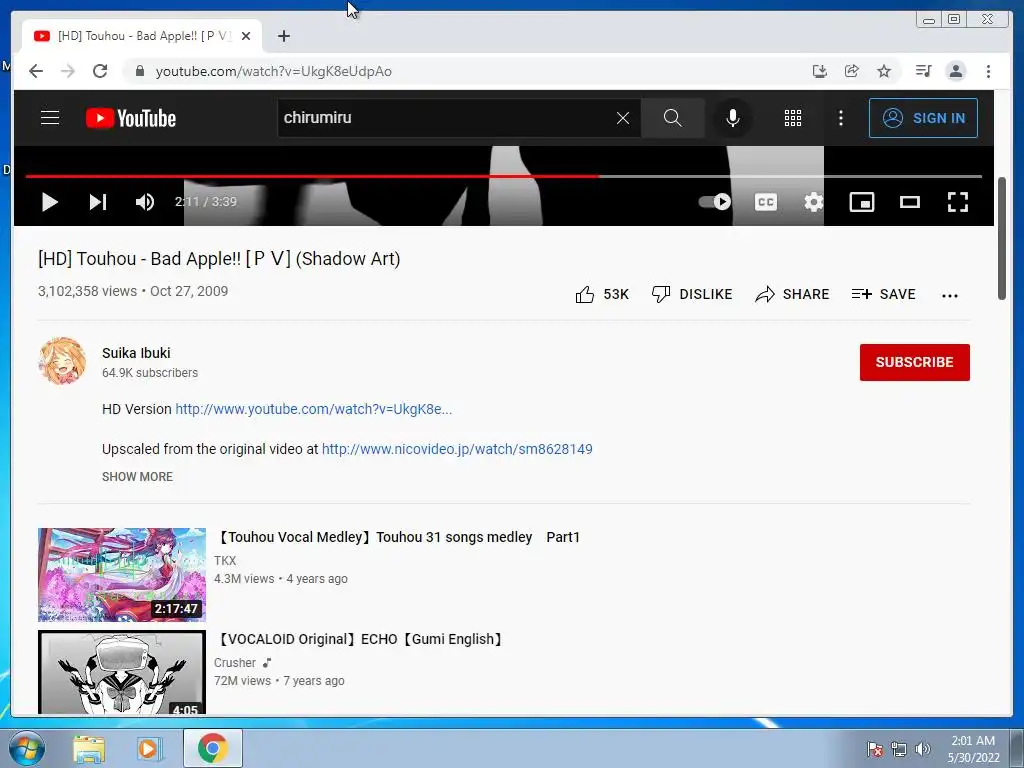1024x768 pixels.
Task: Open the video settings gear
Action: [814, 202]
